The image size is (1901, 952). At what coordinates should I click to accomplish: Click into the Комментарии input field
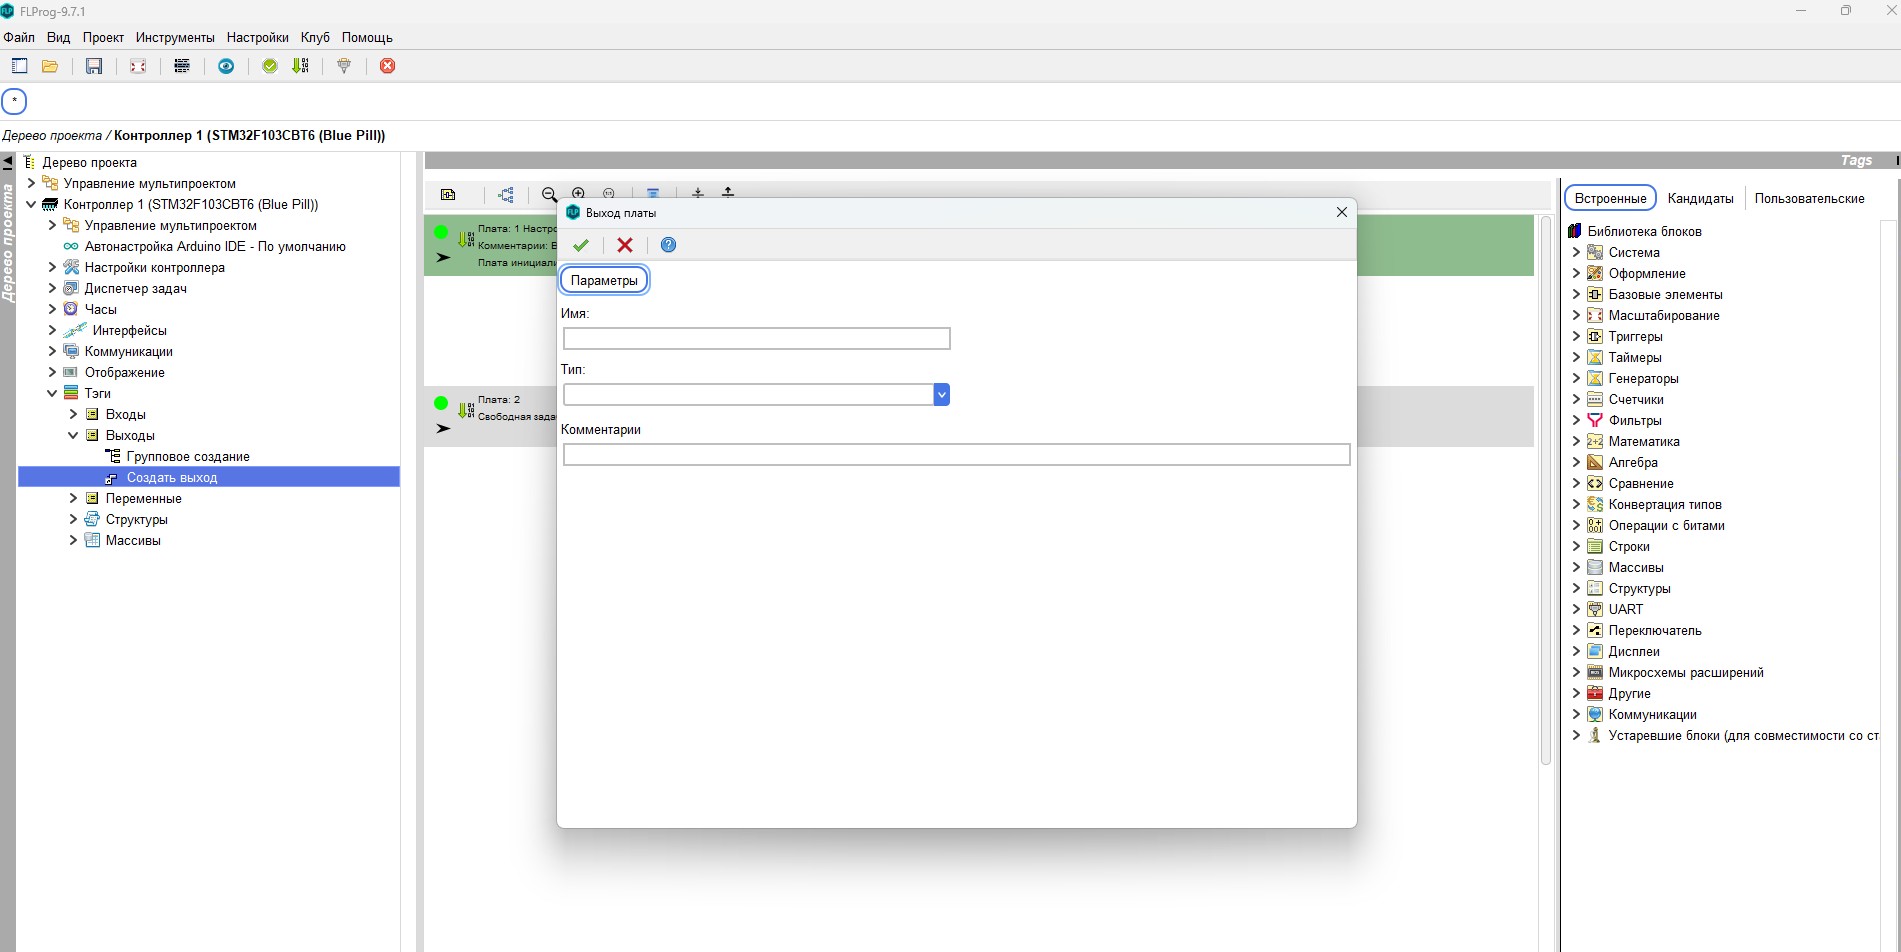point(956,455)
